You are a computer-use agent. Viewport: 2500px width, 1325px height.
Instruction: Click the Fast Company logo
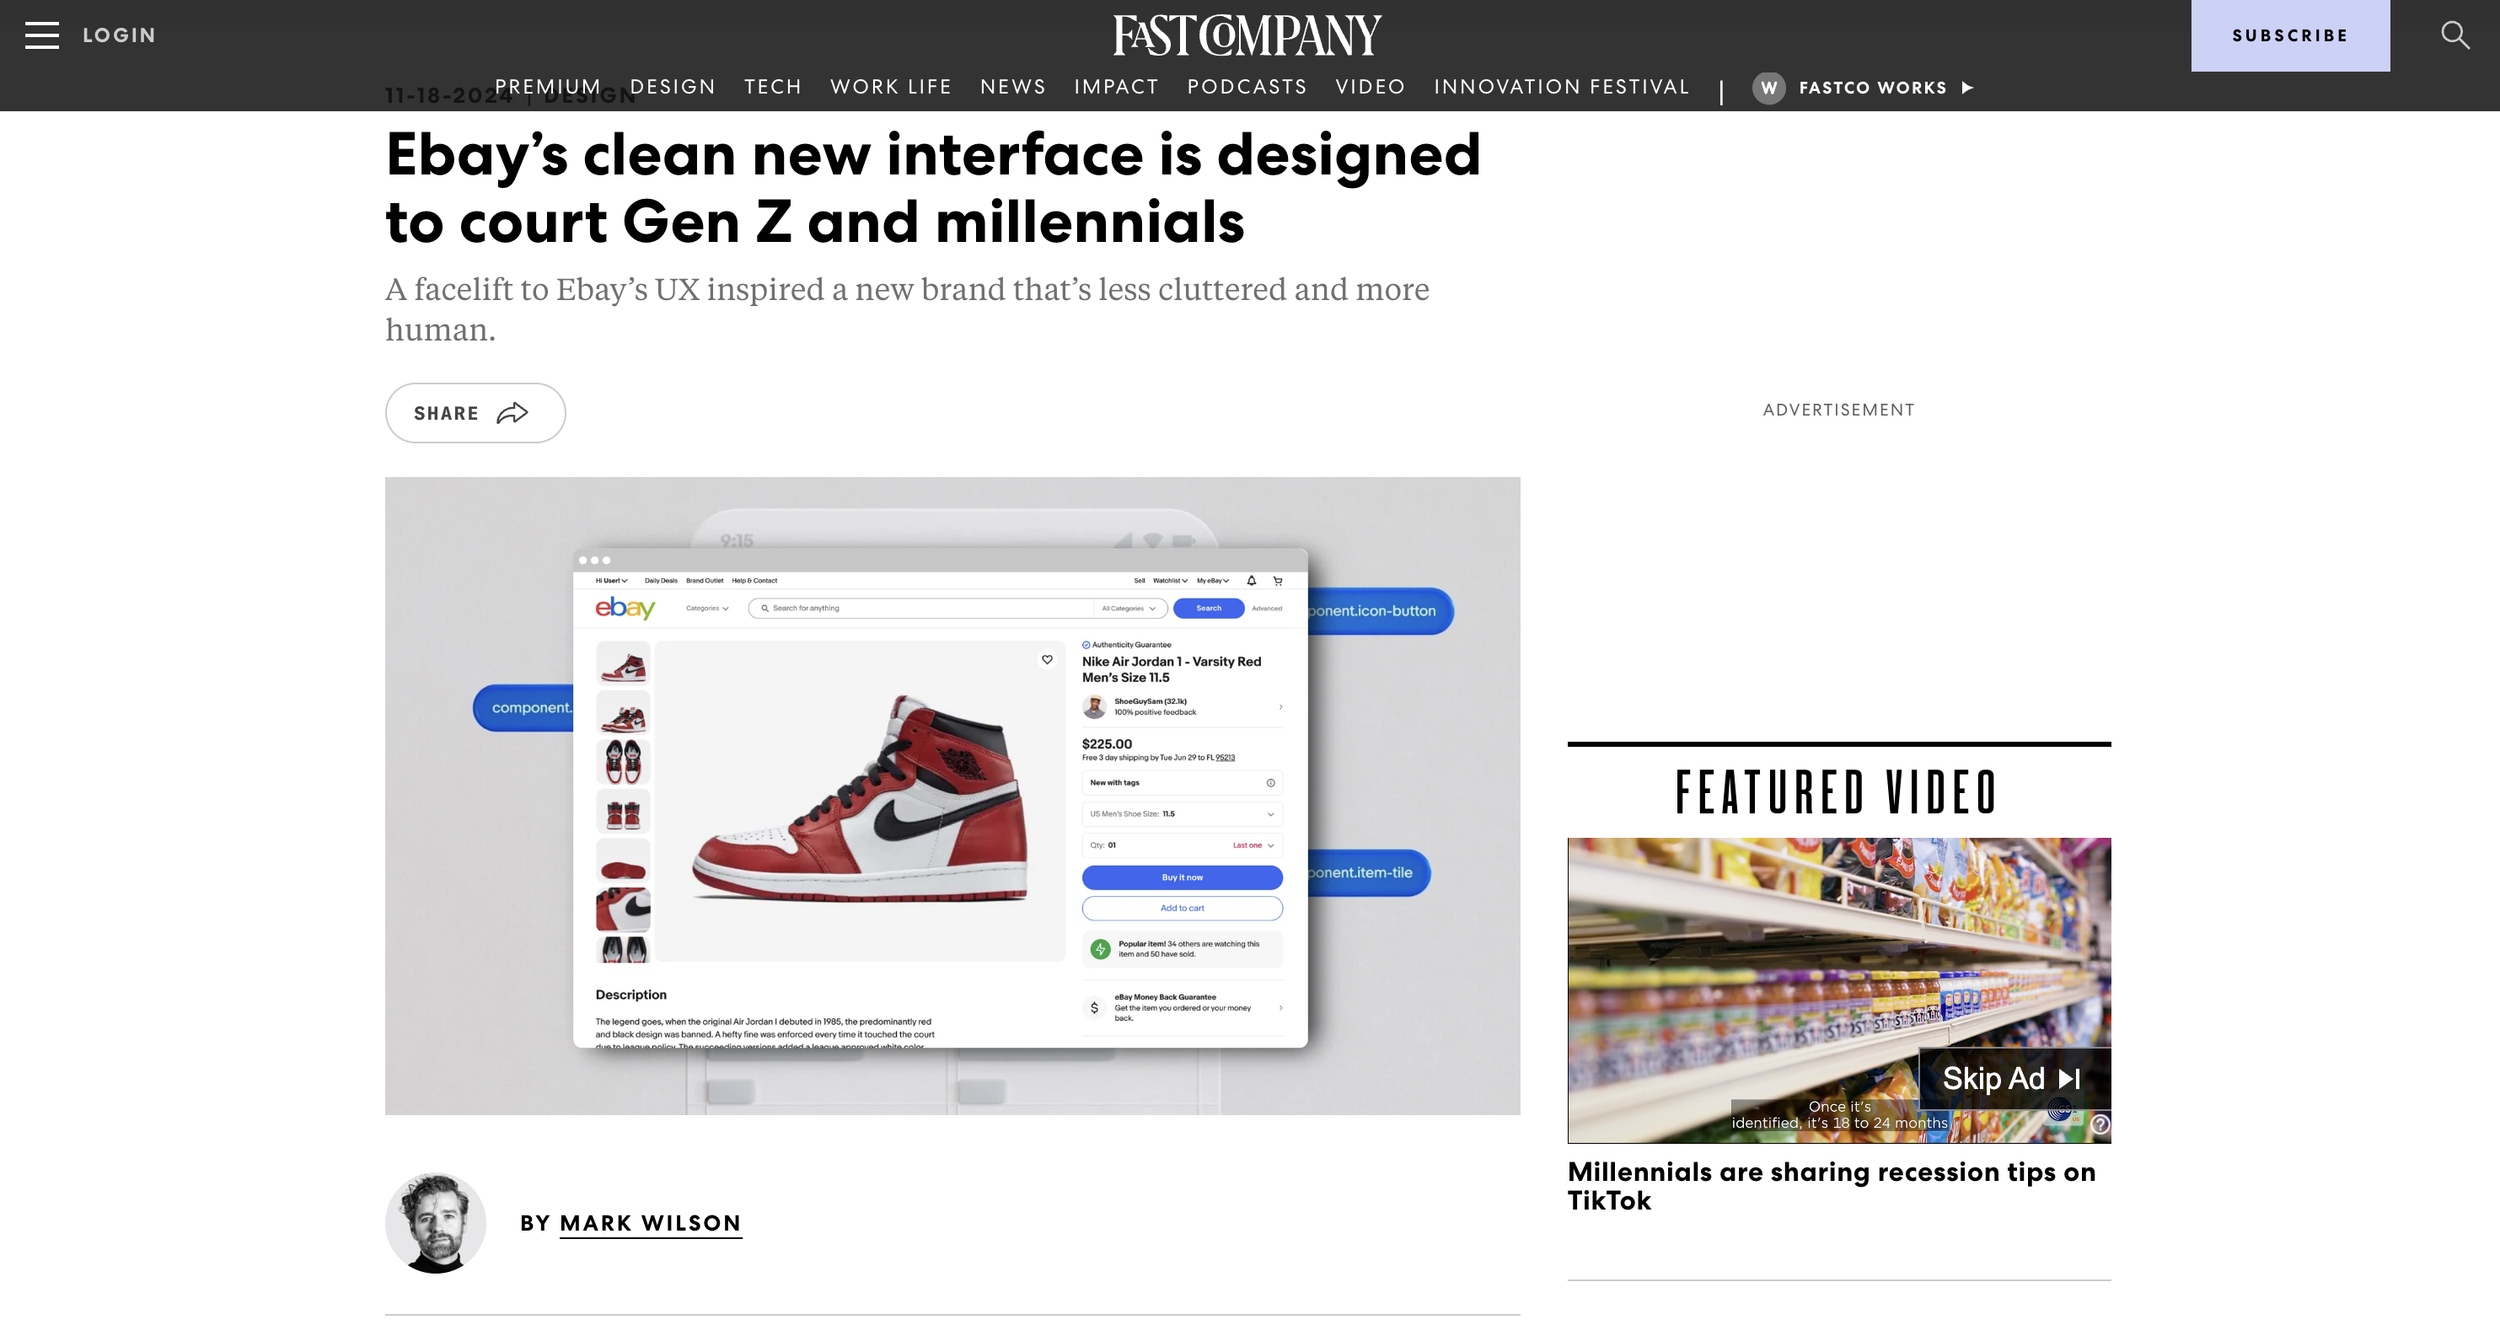1247,35
